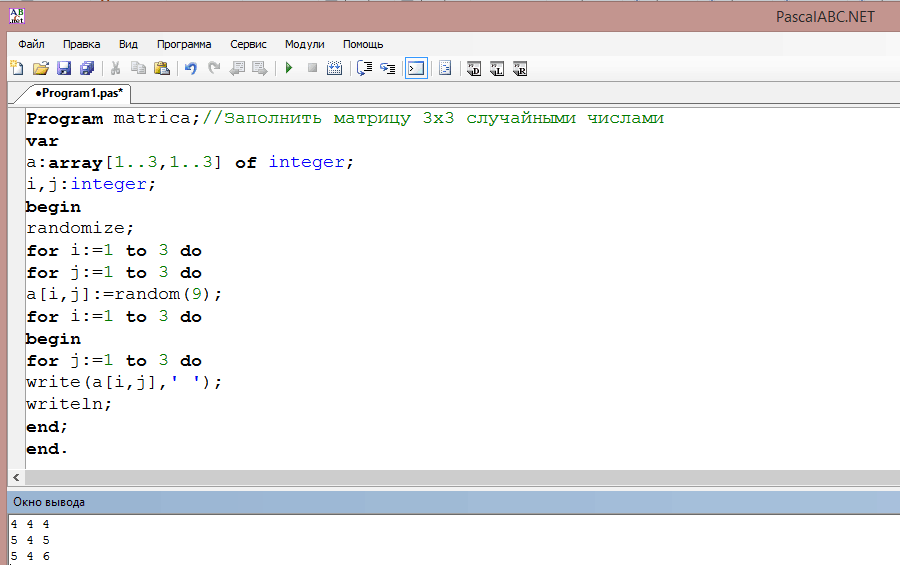Place cursor after randomize; in code

(134, 229)
